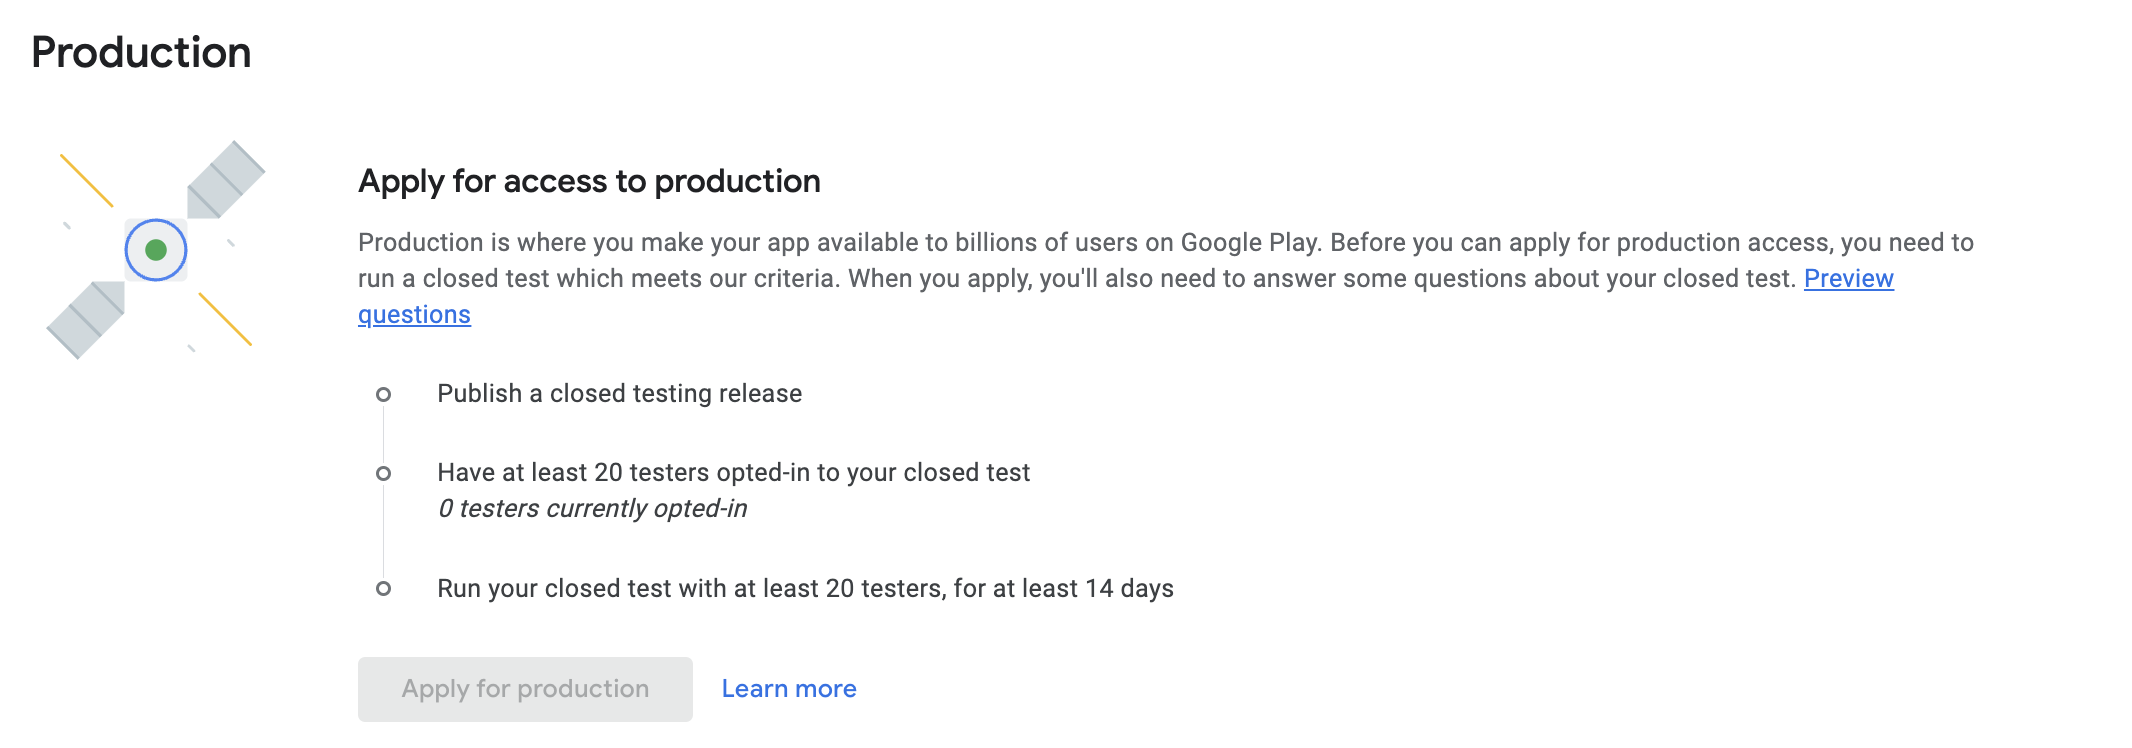Click the satellite's lower-left solar panel
This screenshot has height=748, width=2132.
[86, 320]
